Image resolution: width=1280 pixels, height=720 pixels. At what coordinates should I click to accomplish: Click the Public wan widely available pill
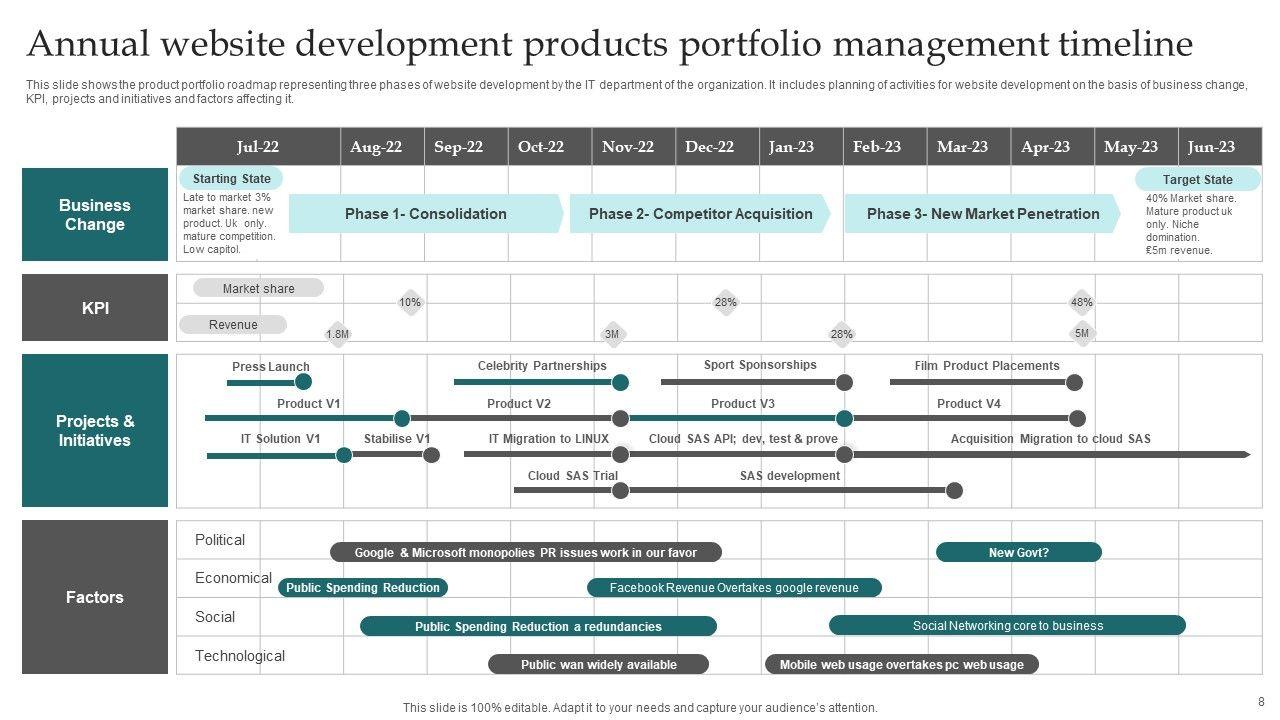(x=599, y=664)
